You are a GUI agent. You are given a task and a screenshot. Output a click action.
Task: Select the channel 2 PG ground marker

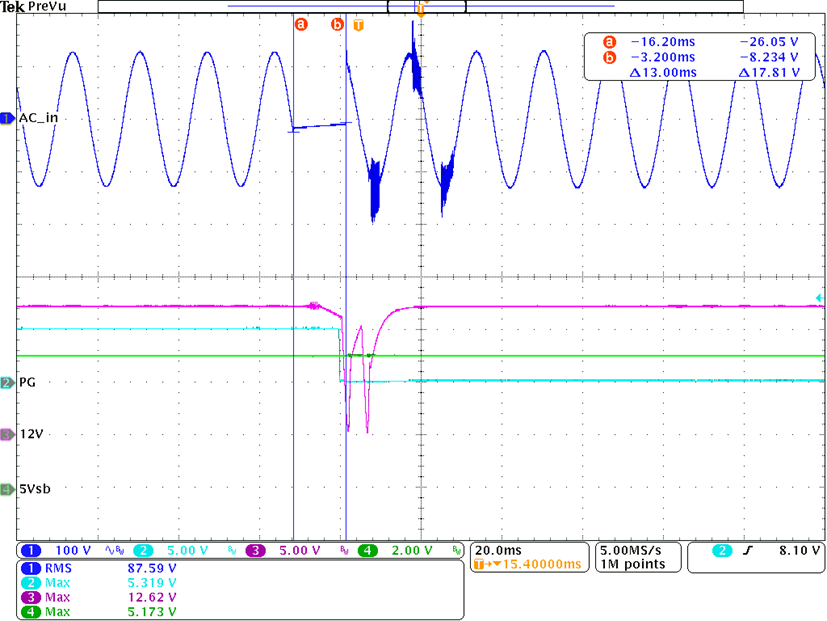pos(8,382)
